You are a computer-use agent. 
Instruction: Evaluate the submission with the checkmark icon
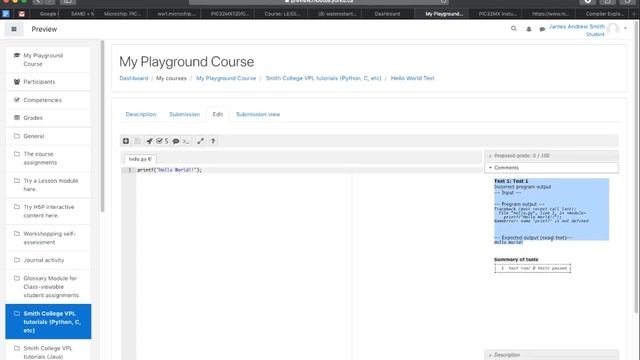click(162, 141)
